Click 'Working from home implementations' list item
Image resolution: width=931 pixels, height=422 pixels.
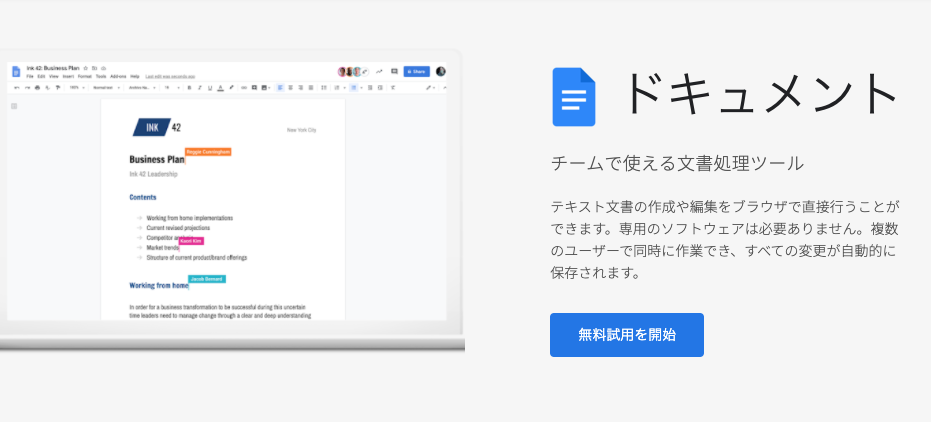189,218
